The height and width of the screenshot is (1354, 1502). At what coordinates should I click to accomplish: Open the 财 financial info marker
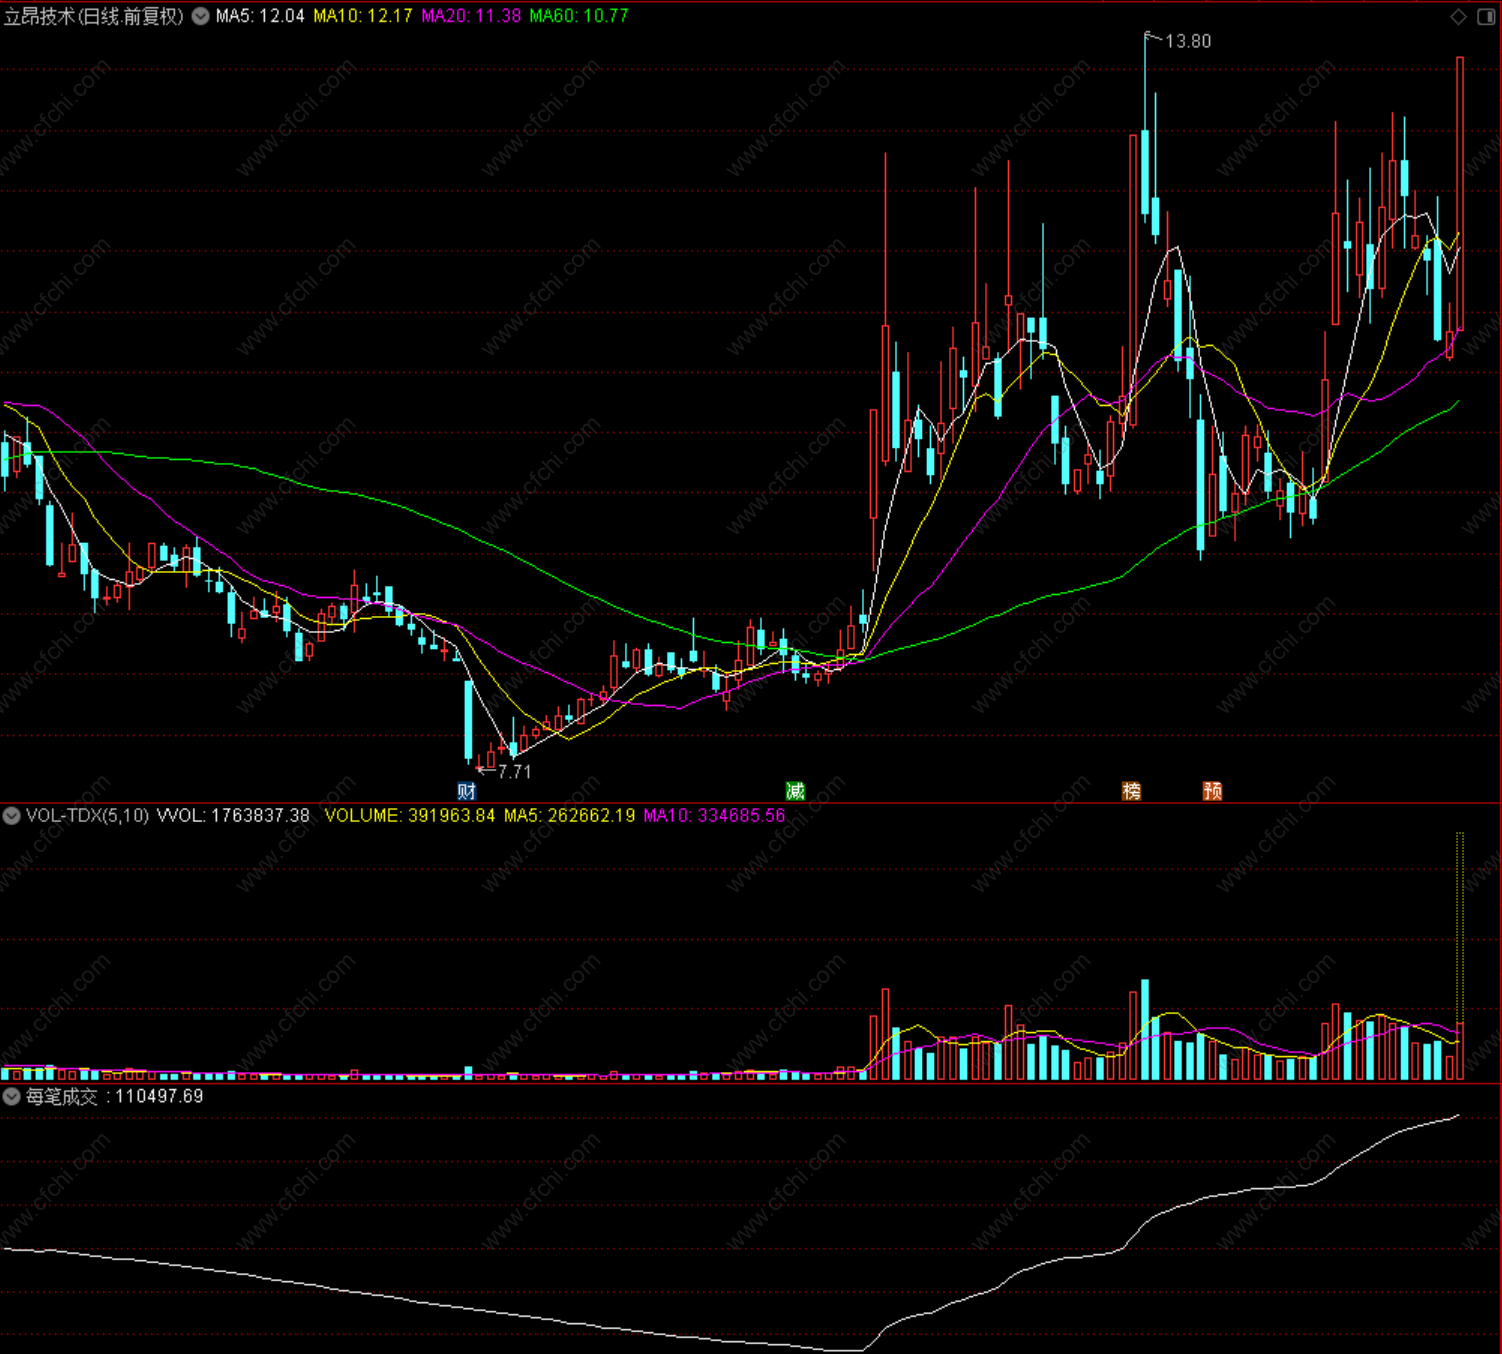point(467,791)
